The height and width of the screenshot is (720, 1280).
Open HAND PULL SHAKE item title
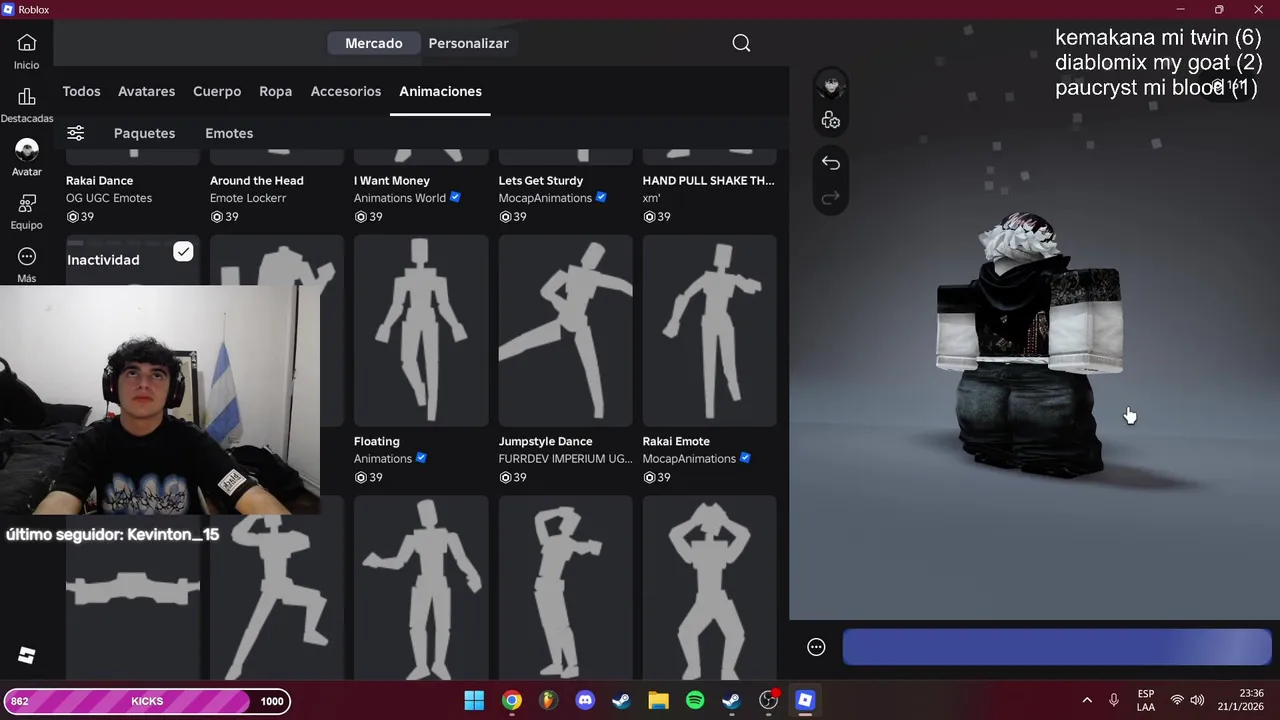coord(709,181)
